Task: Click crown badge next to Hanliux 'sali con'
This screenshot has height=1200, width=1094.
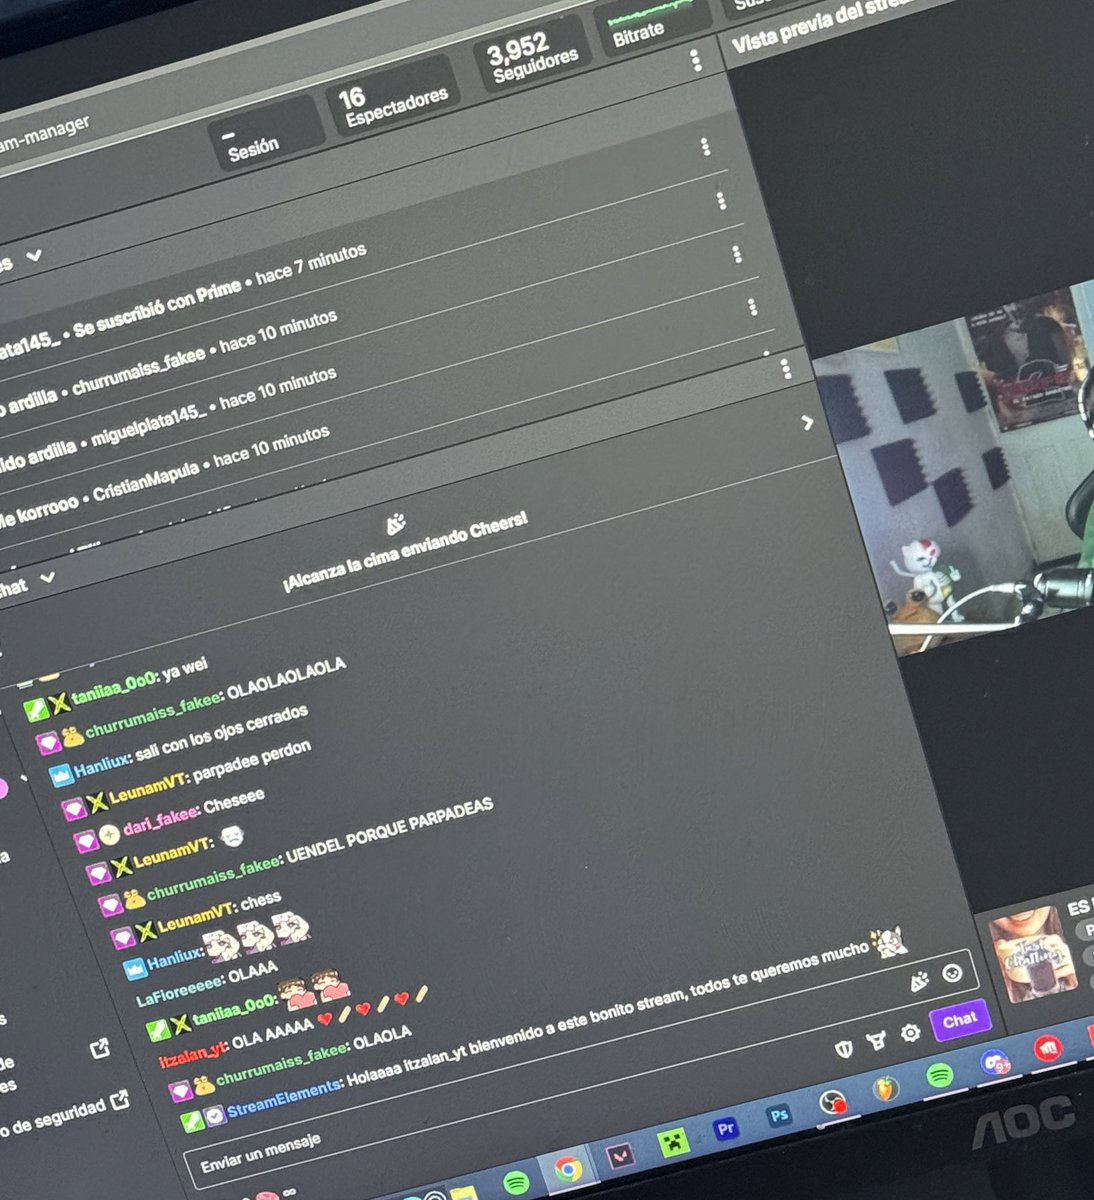Action: pyautogui.click(x=61, y=774)
